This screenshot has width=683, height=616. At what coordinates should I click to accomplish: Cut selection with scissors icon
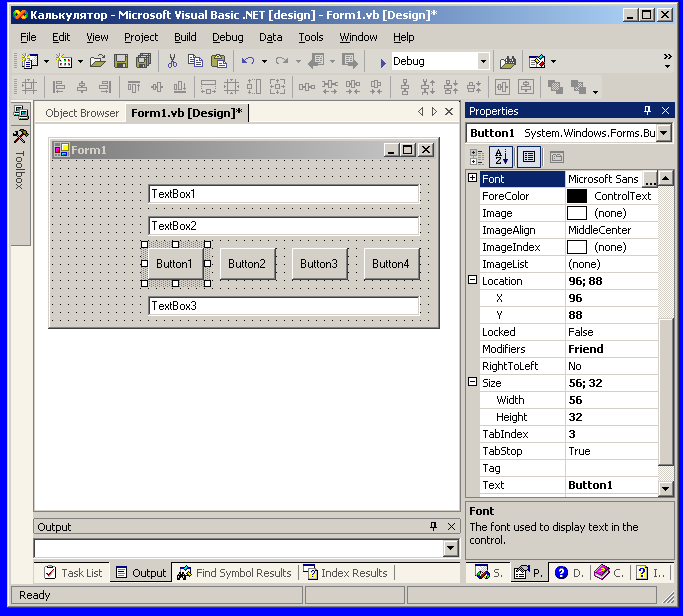172,61
